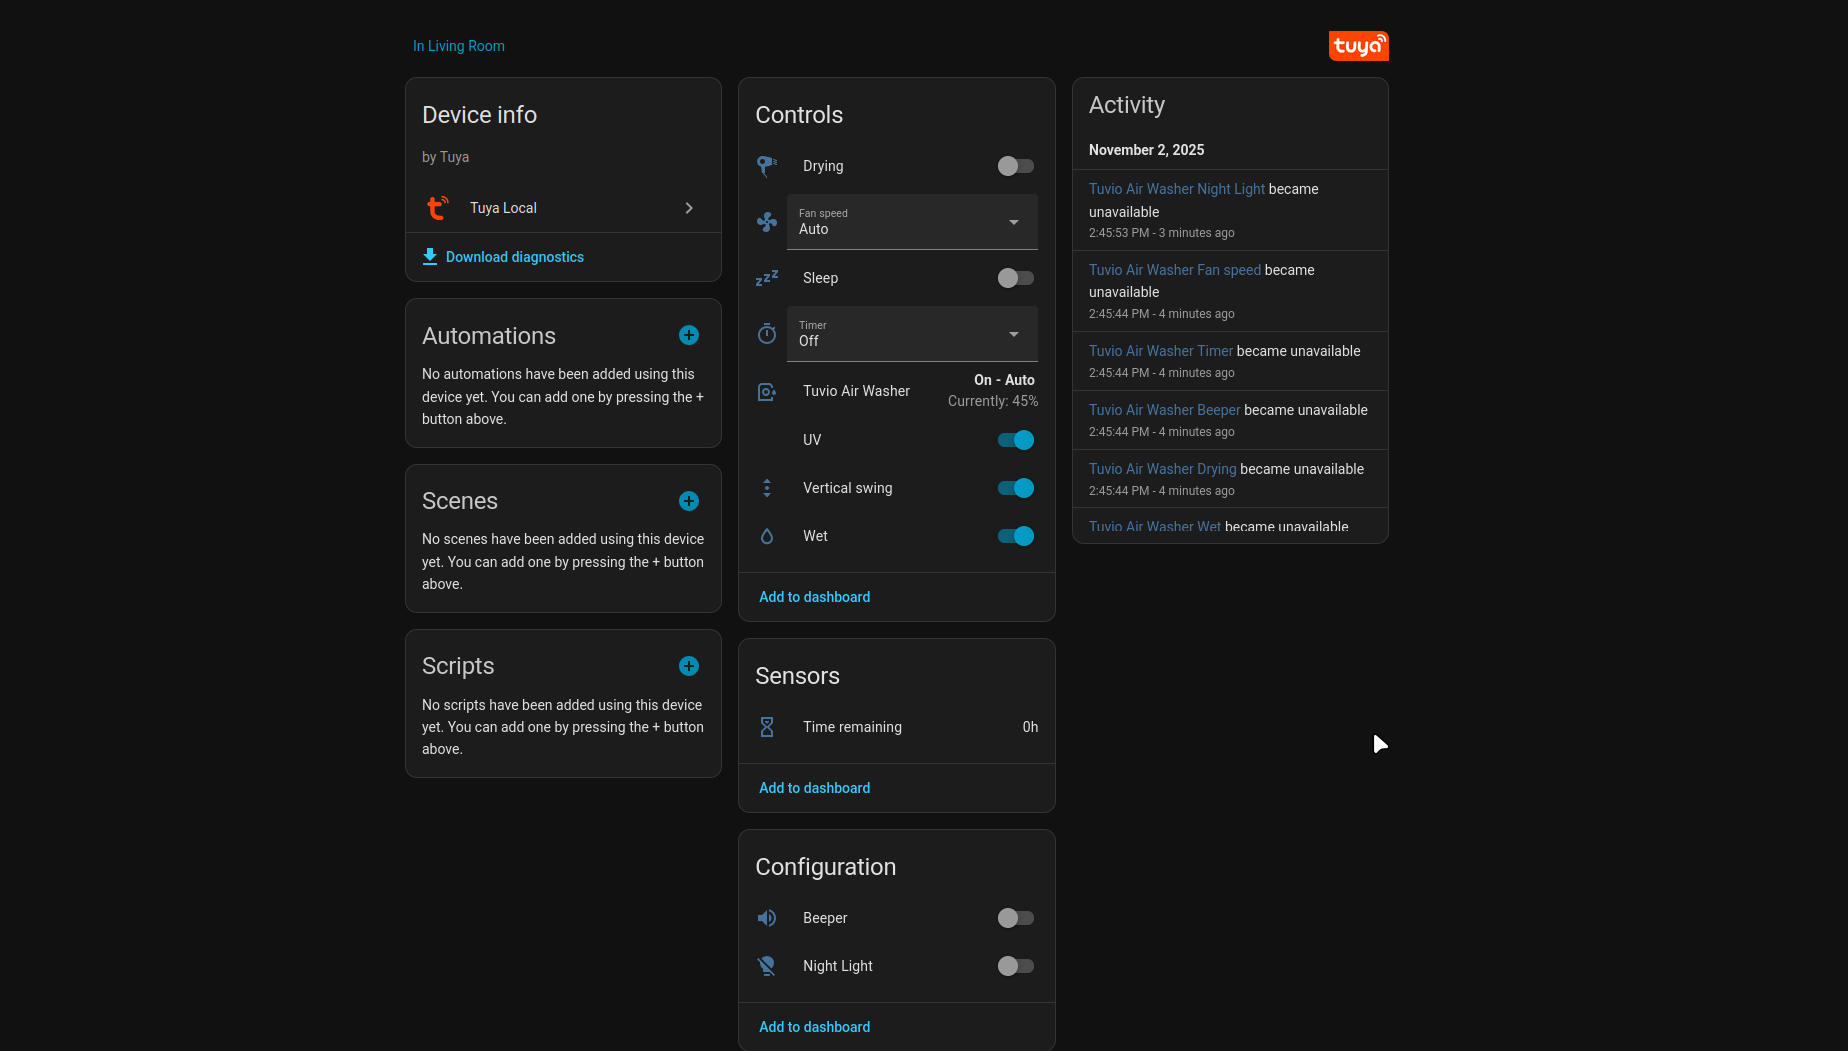Screen dimensions: 1848x1051
Task: Open the Fan speed dropdown
Action: pyautogui.click(x=912, y=222)
